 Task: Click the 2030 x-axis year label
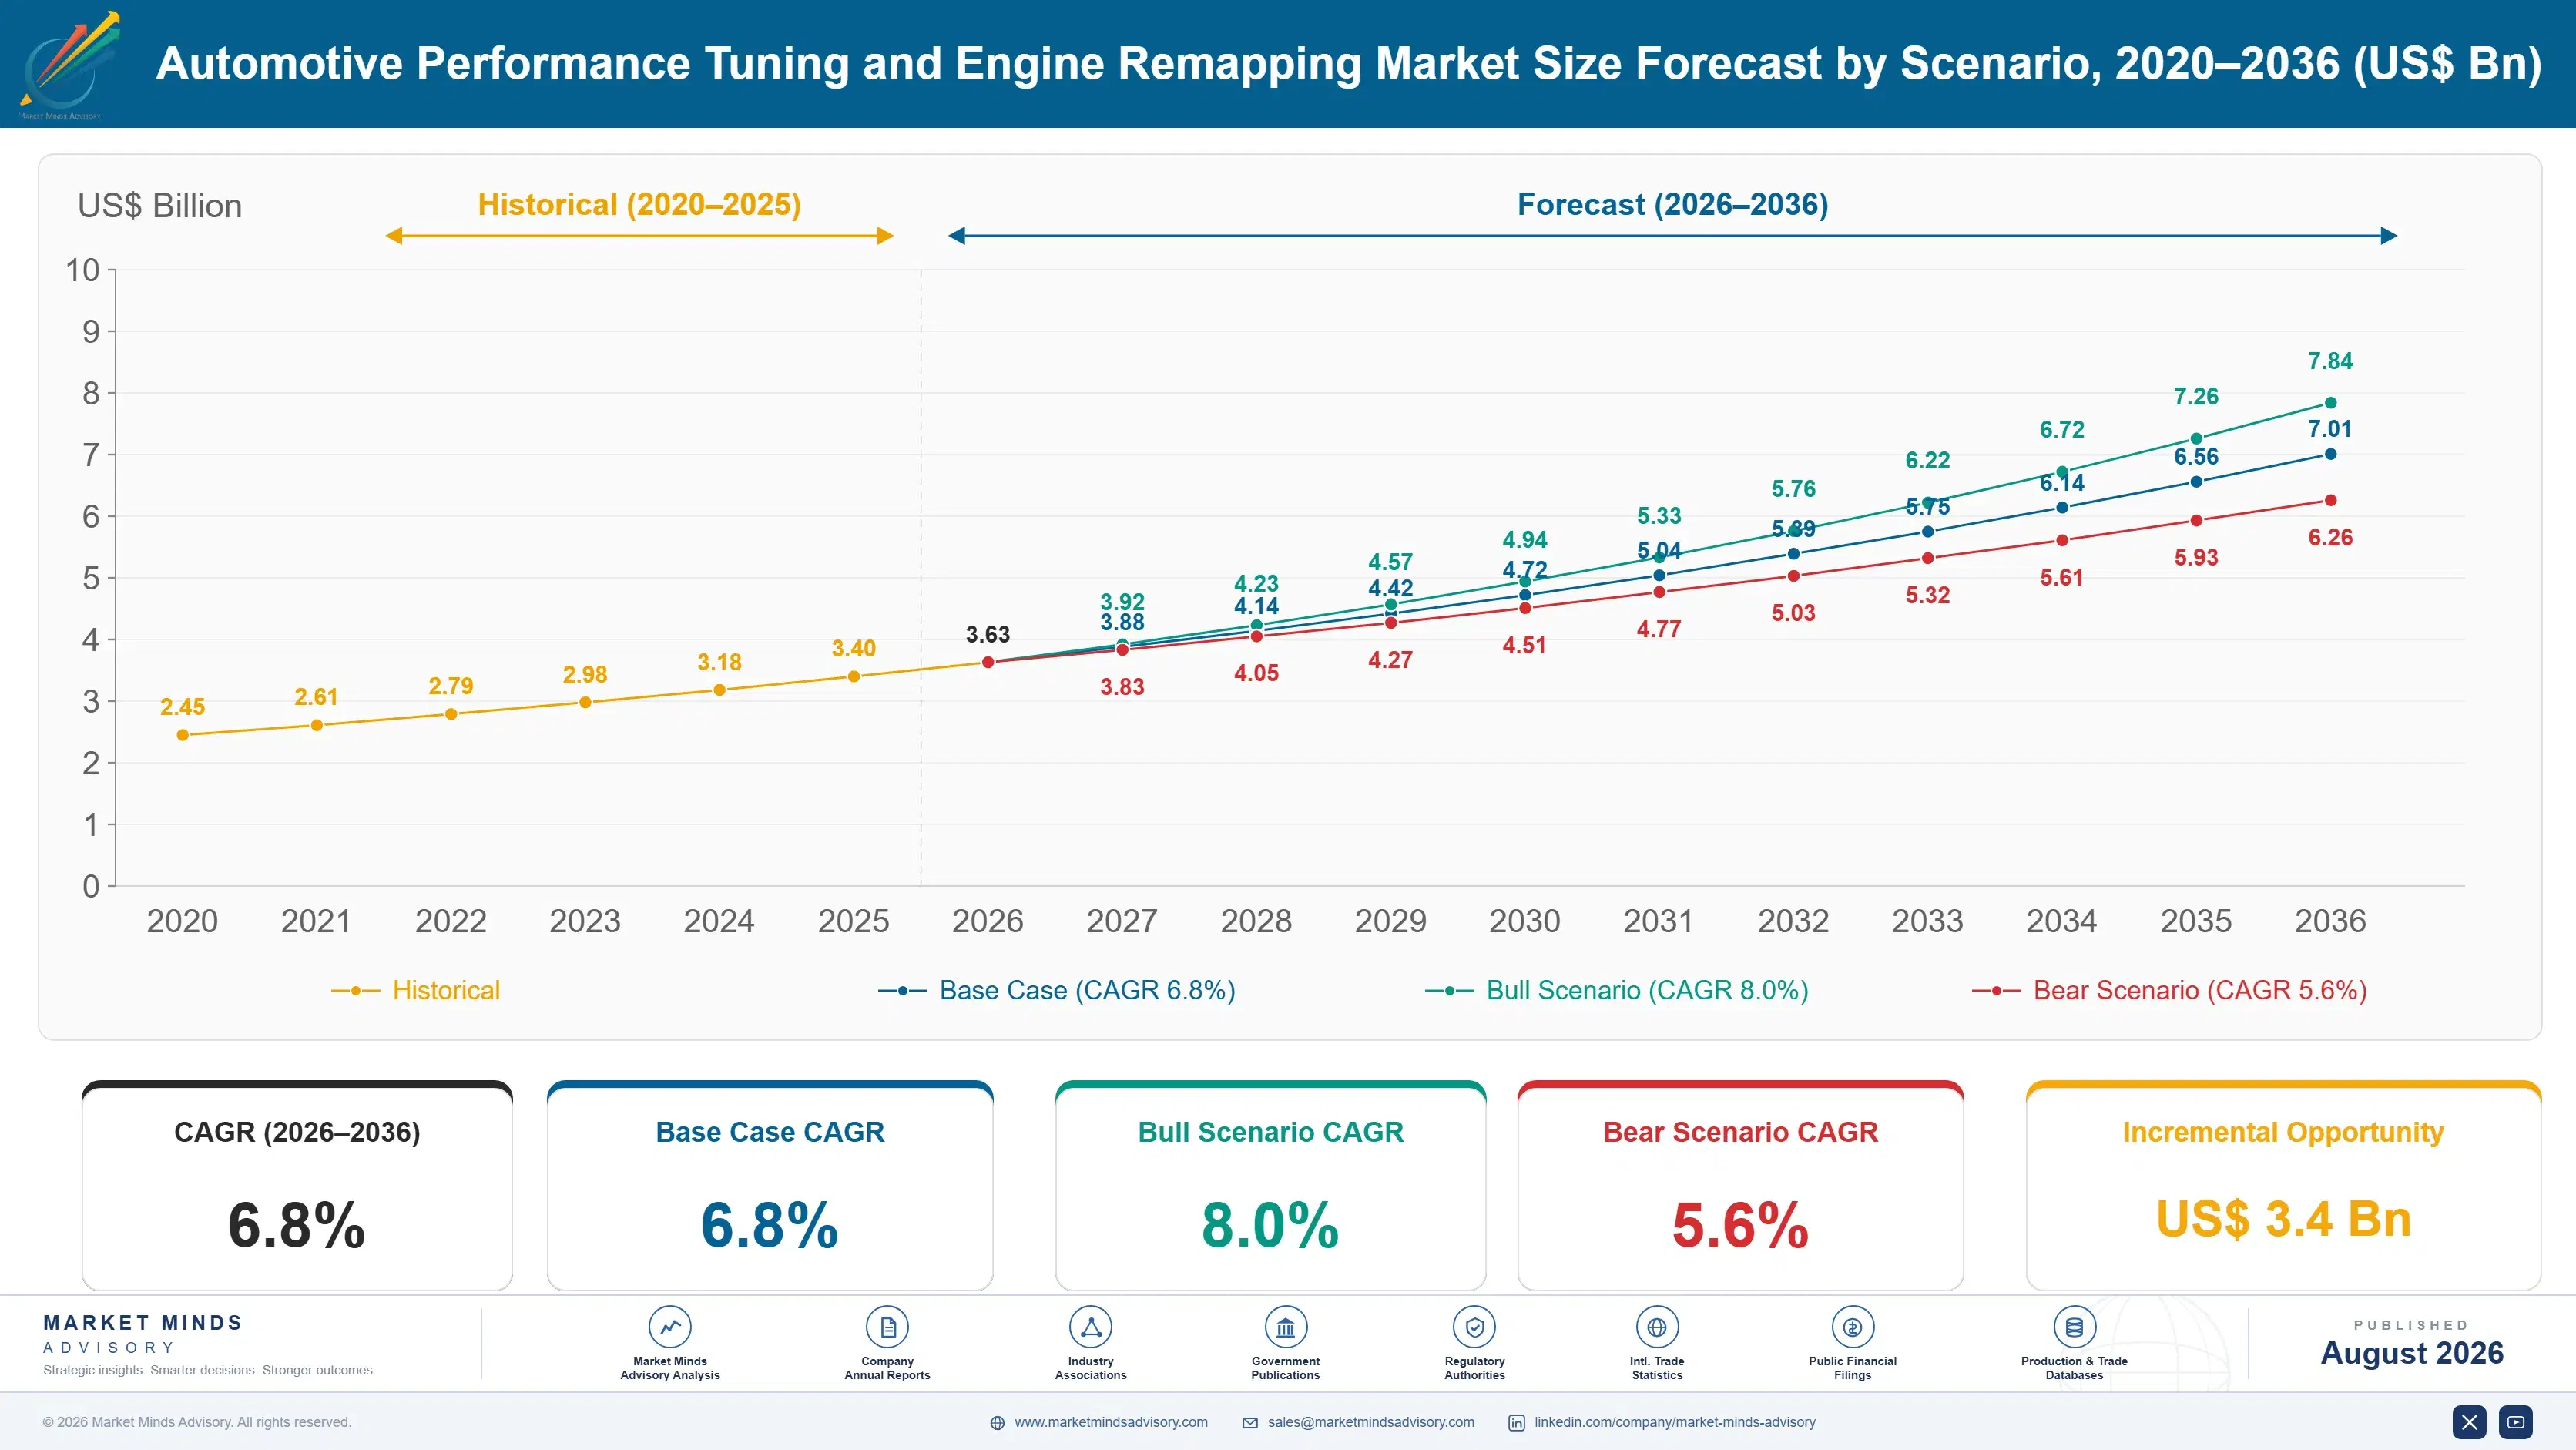pos(1524,921)
